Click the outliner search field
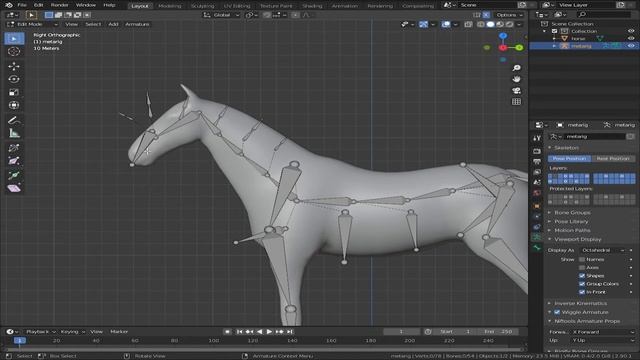 click(x=604, y=15)
